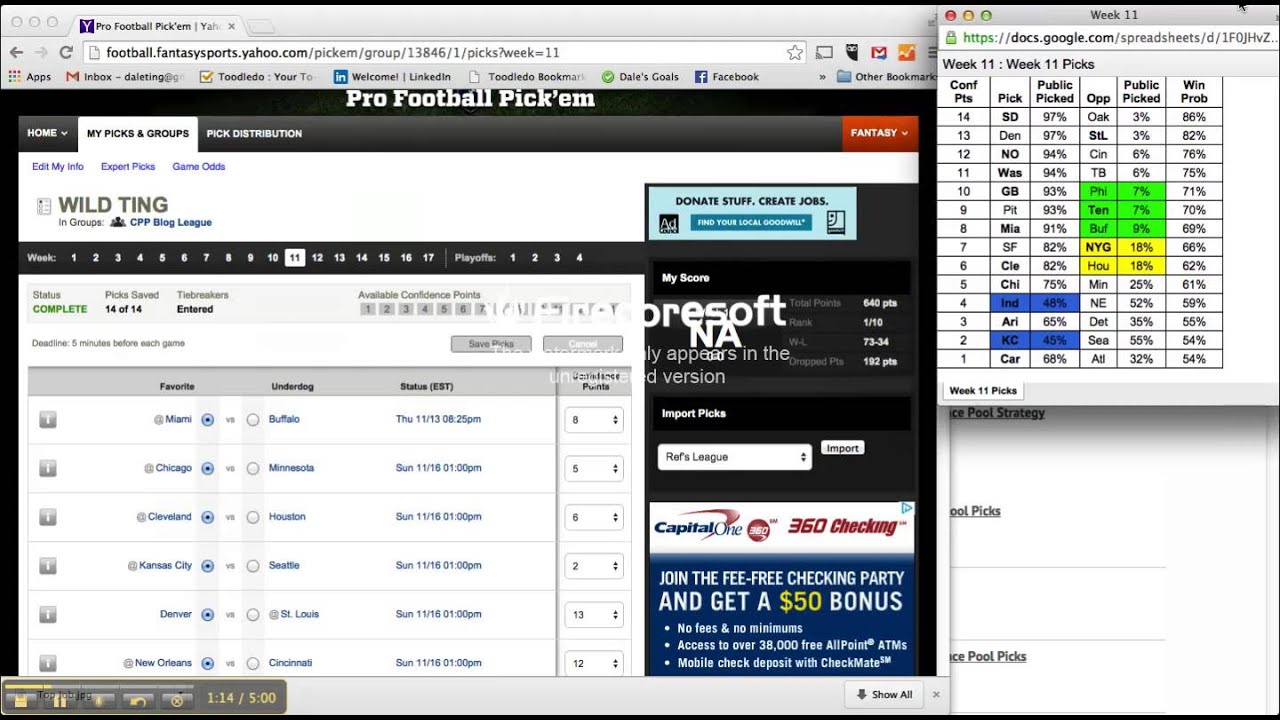1280x720 pixels.
Task: Change Cleveland confidence points dropdown
Action: (x=594, y=517)
